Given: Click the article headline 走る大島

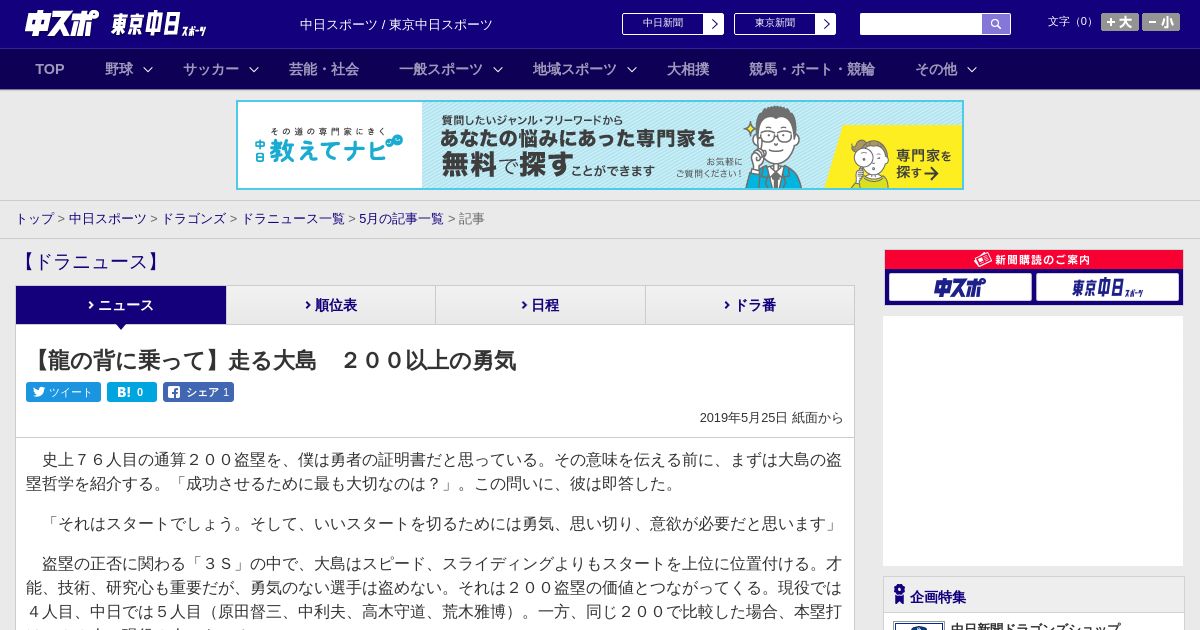Looking at the screenshot, I should pos(272,360).
